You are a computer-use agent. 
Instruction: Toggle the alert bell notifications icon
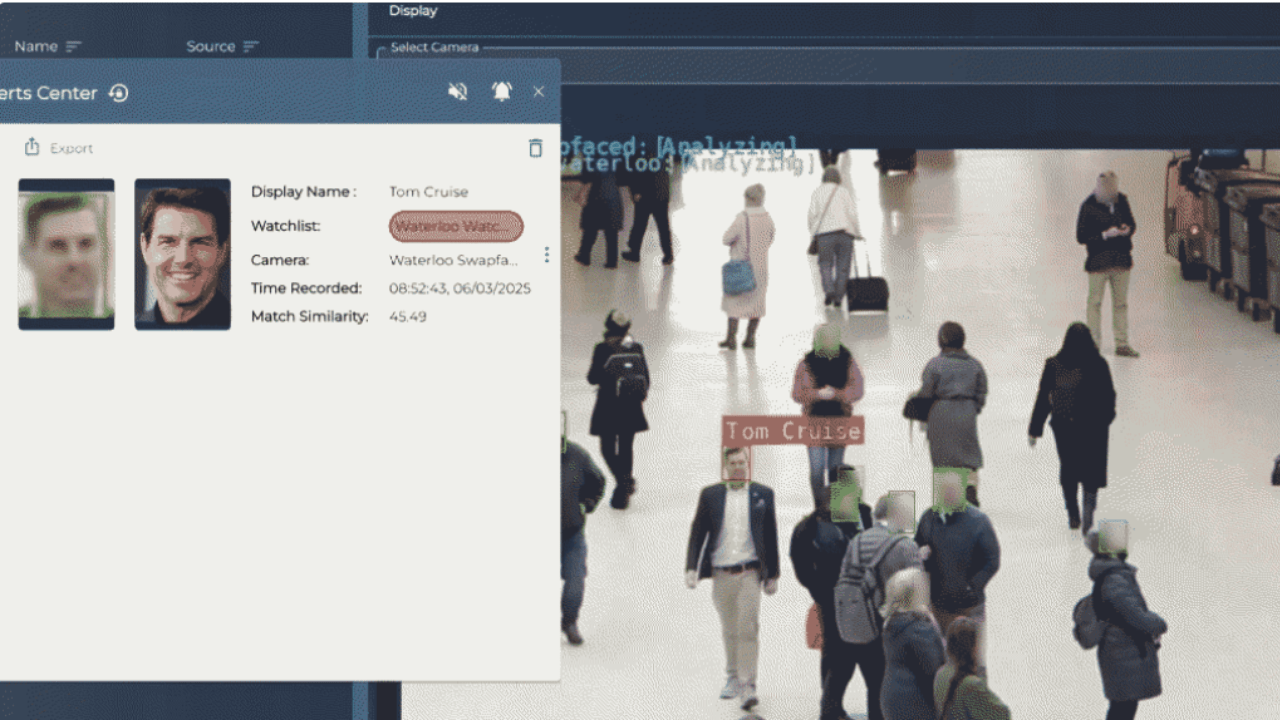coord(502,92)
